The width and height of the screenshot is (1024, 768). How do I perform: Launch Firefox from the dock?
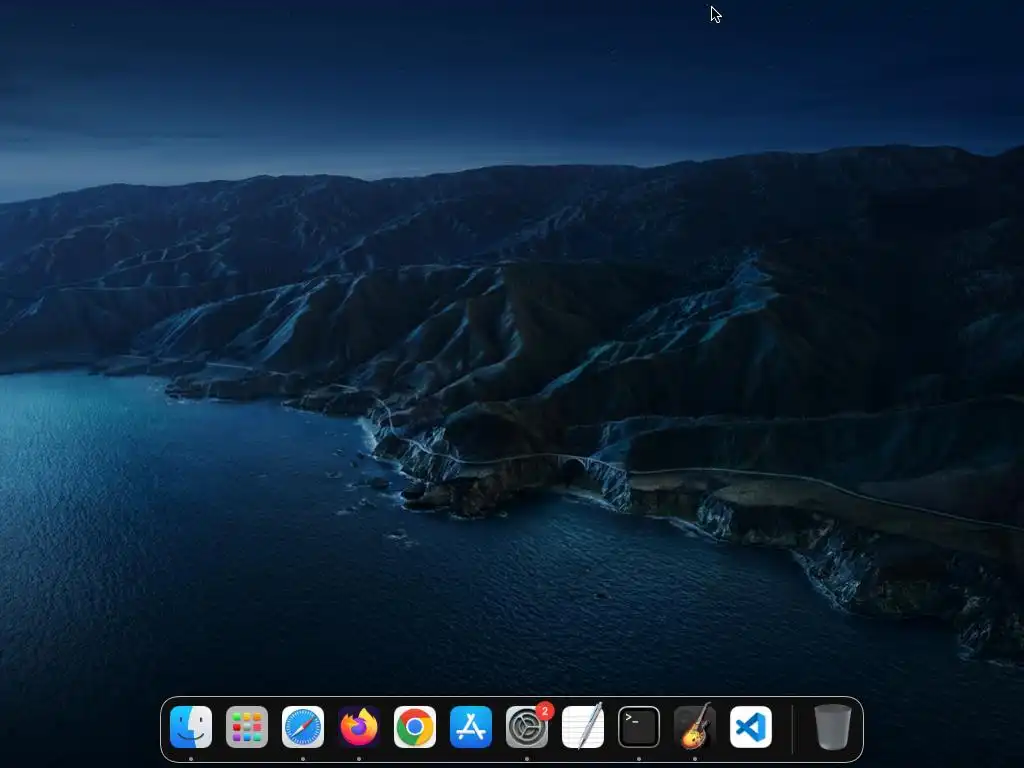coord(359,727)
